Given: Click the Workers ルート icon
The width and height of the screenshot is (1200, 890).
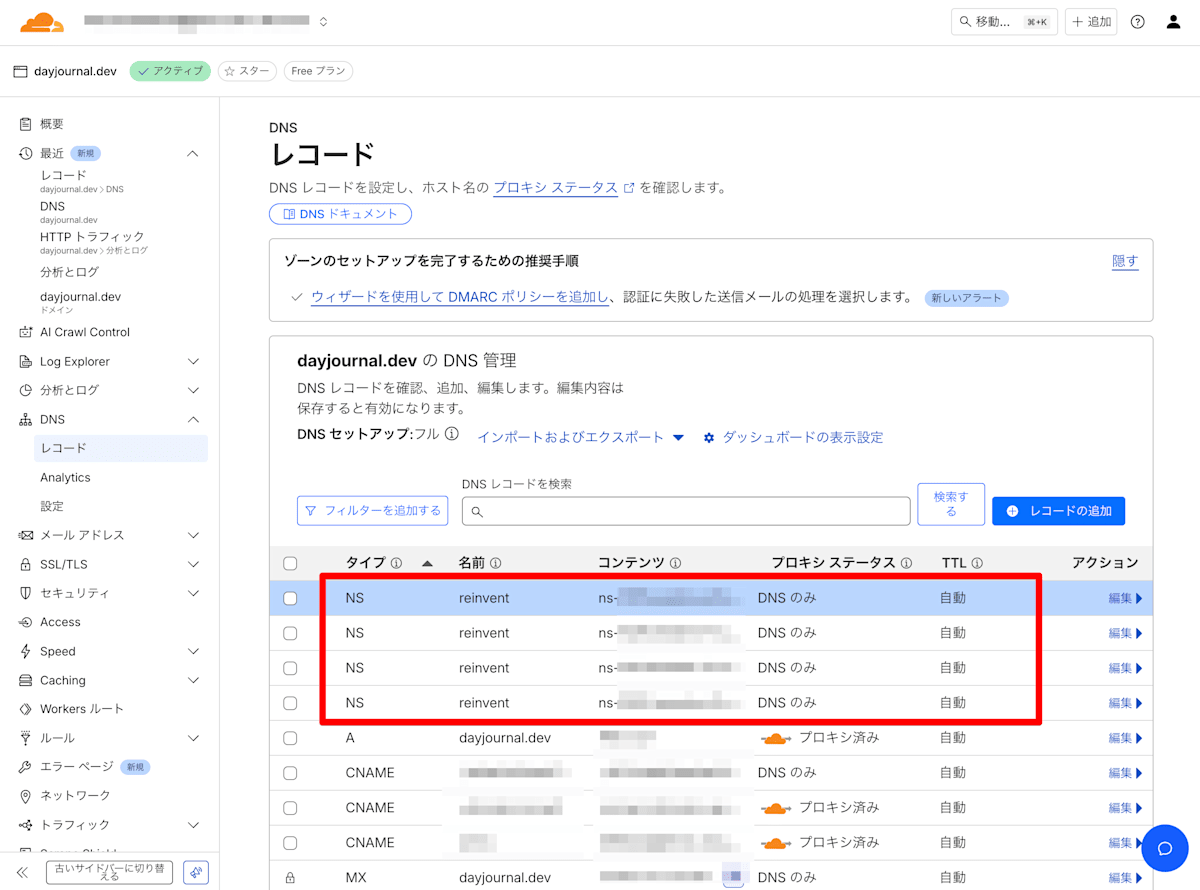Looking at the screenshot, I should [x=26, y=709].
